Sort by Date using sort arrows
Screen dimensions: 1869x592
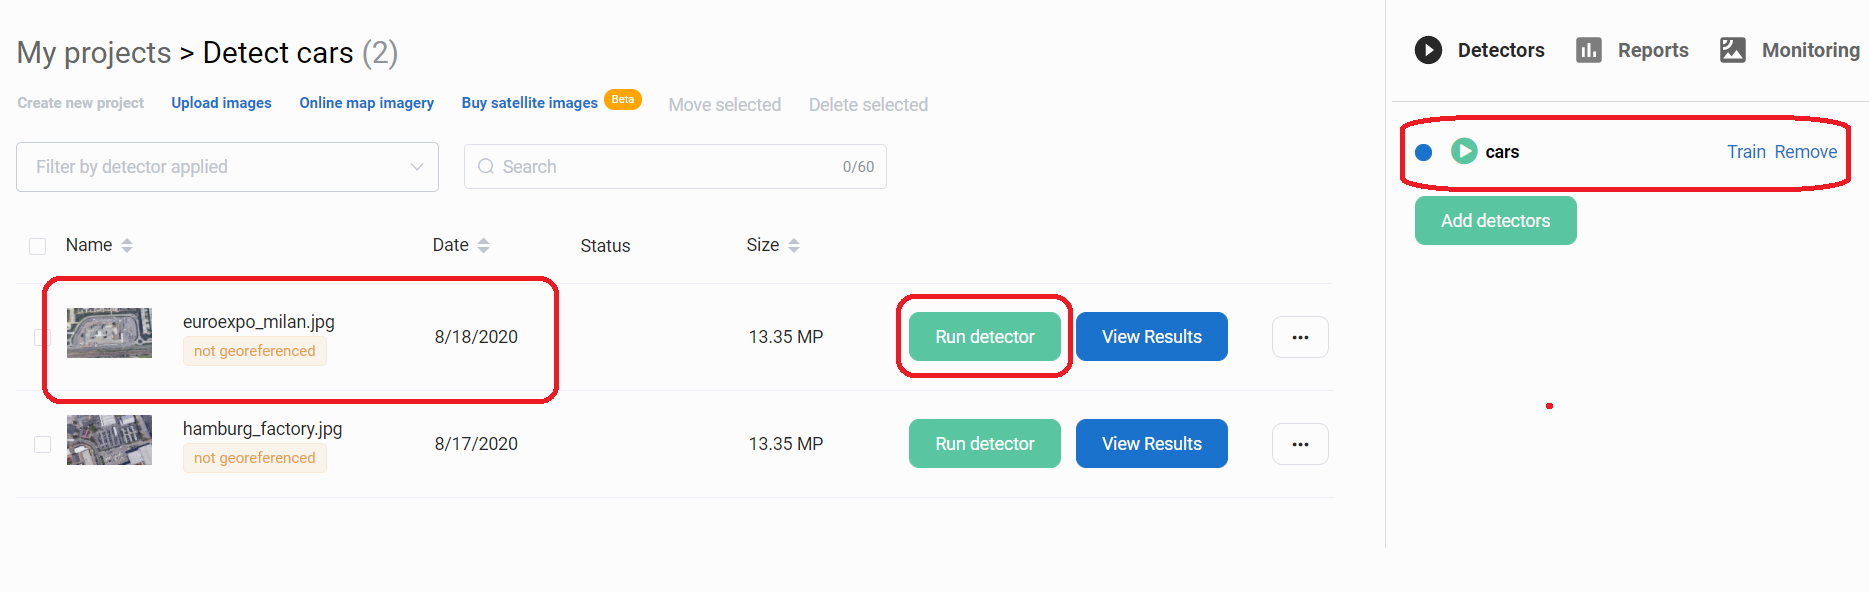tap(484, 246)
